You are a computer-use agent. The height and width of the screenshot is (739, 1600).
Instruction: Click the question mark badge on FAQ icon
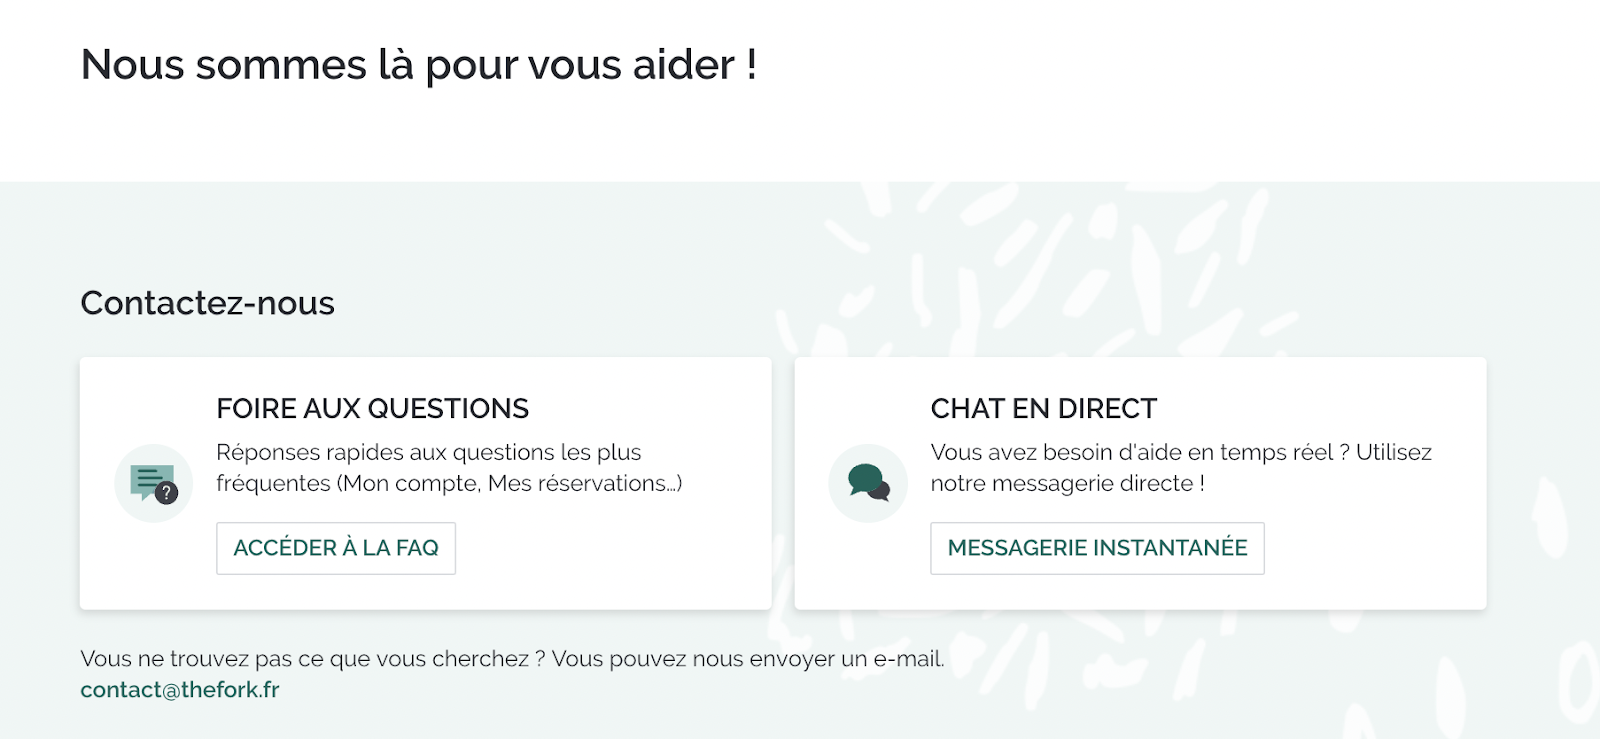click(x=167, y=492)
